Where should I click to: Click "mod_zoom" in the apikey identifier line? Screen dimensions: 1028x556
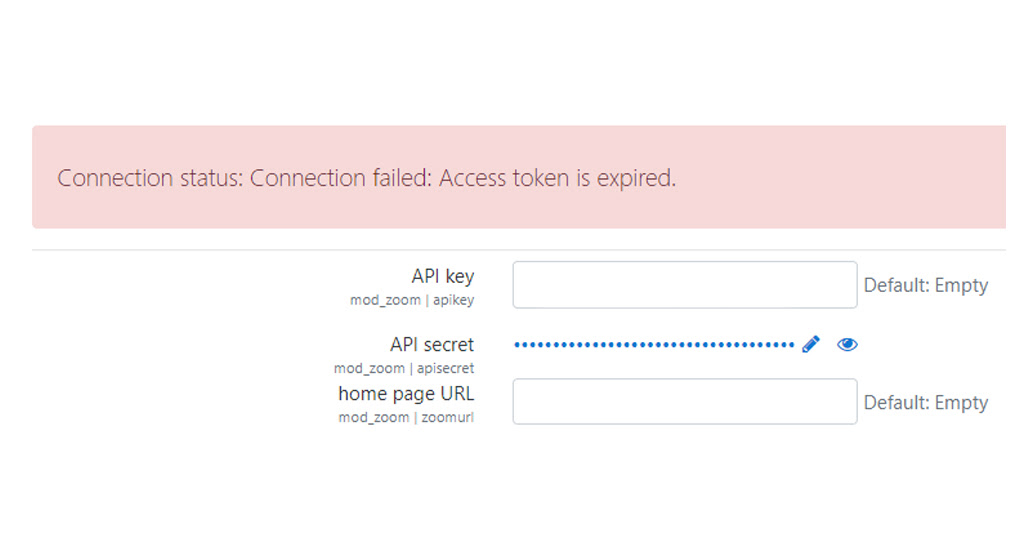[386, 300]
